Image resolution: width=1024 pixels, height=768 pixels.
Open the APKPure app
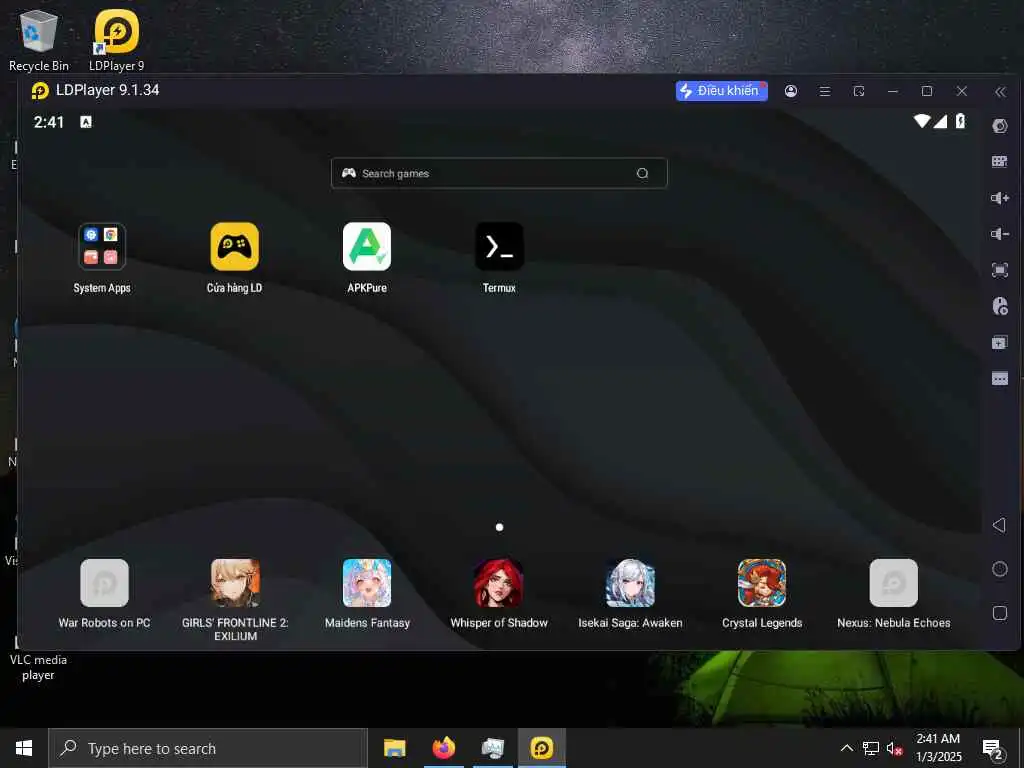coord(367,247)
